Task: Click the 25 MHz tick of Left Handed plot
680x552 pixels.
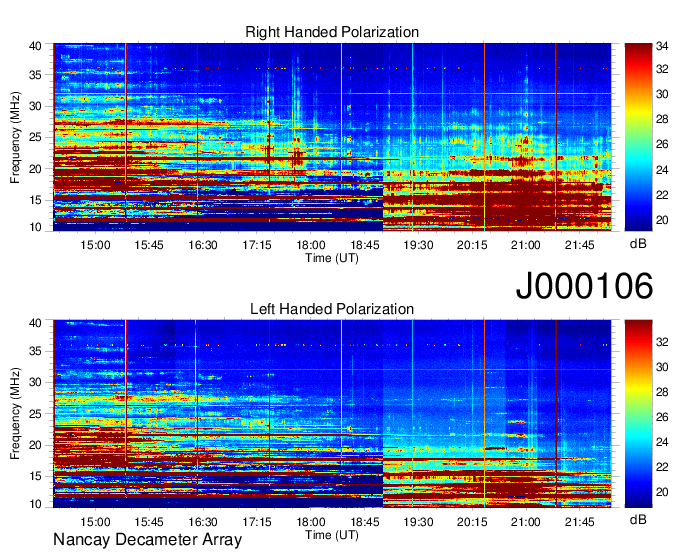Action: tap(36, 414)
